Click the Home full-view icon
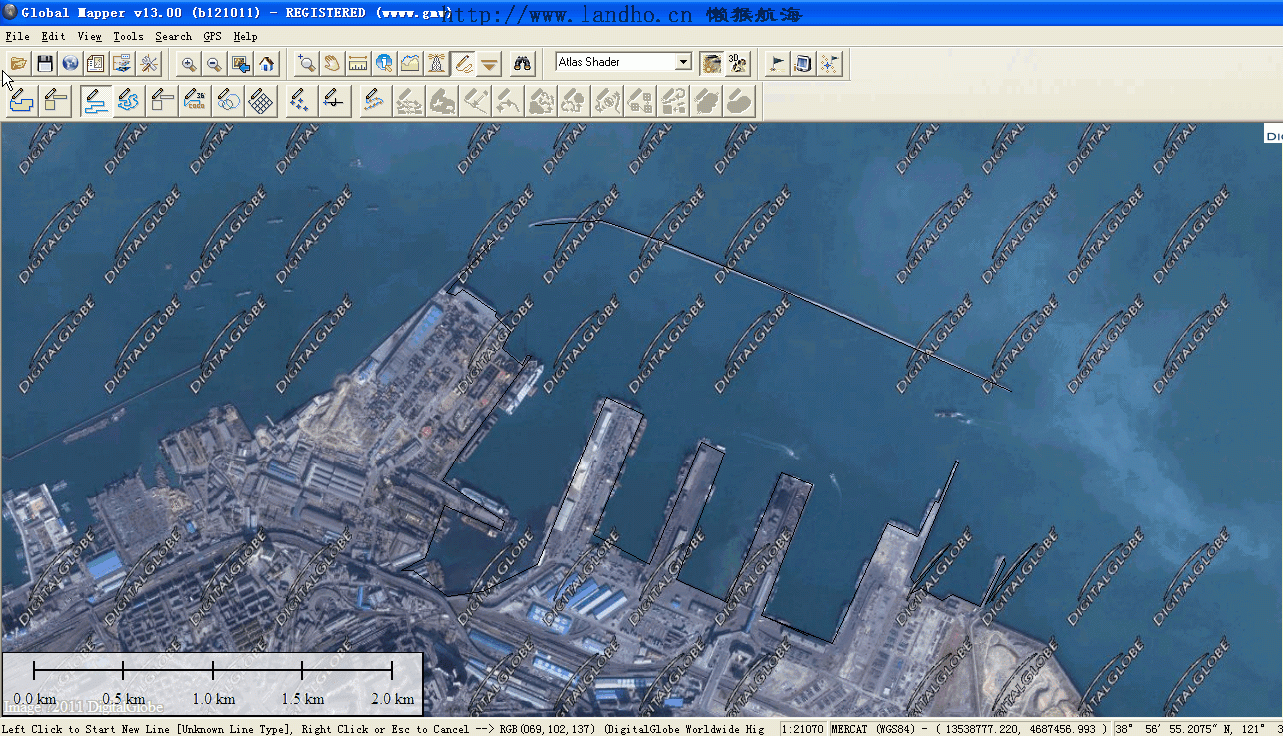The image size is (1283, 736). click(x=266, y=64)
